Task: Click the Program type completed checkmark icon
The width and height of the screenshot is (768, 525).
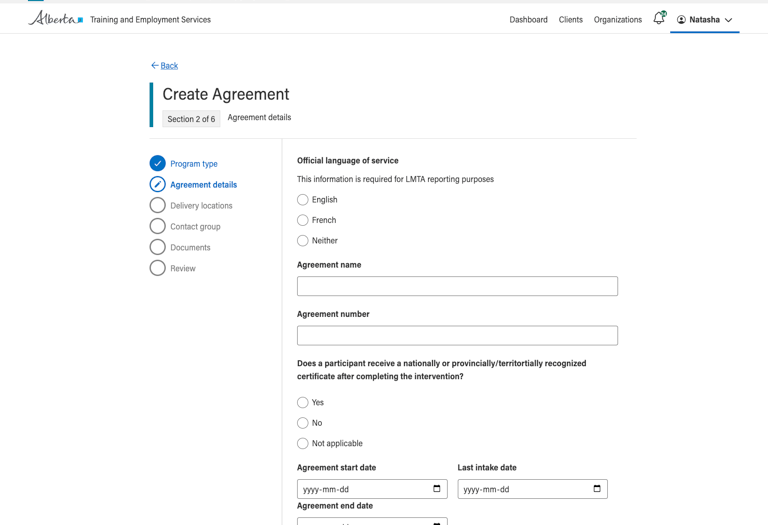Action: [x=157, y=163]
